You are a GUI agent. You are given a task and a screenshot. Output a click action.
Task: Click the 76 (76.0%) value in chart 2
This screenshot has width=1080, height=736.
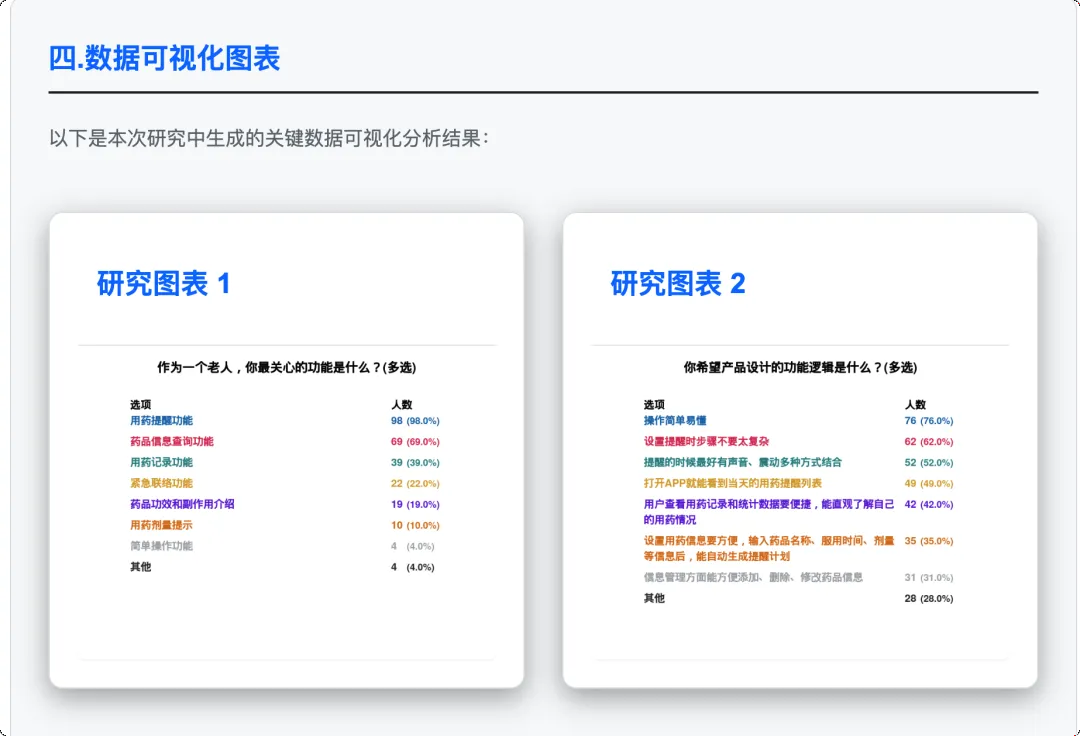[x=928, y=421]
